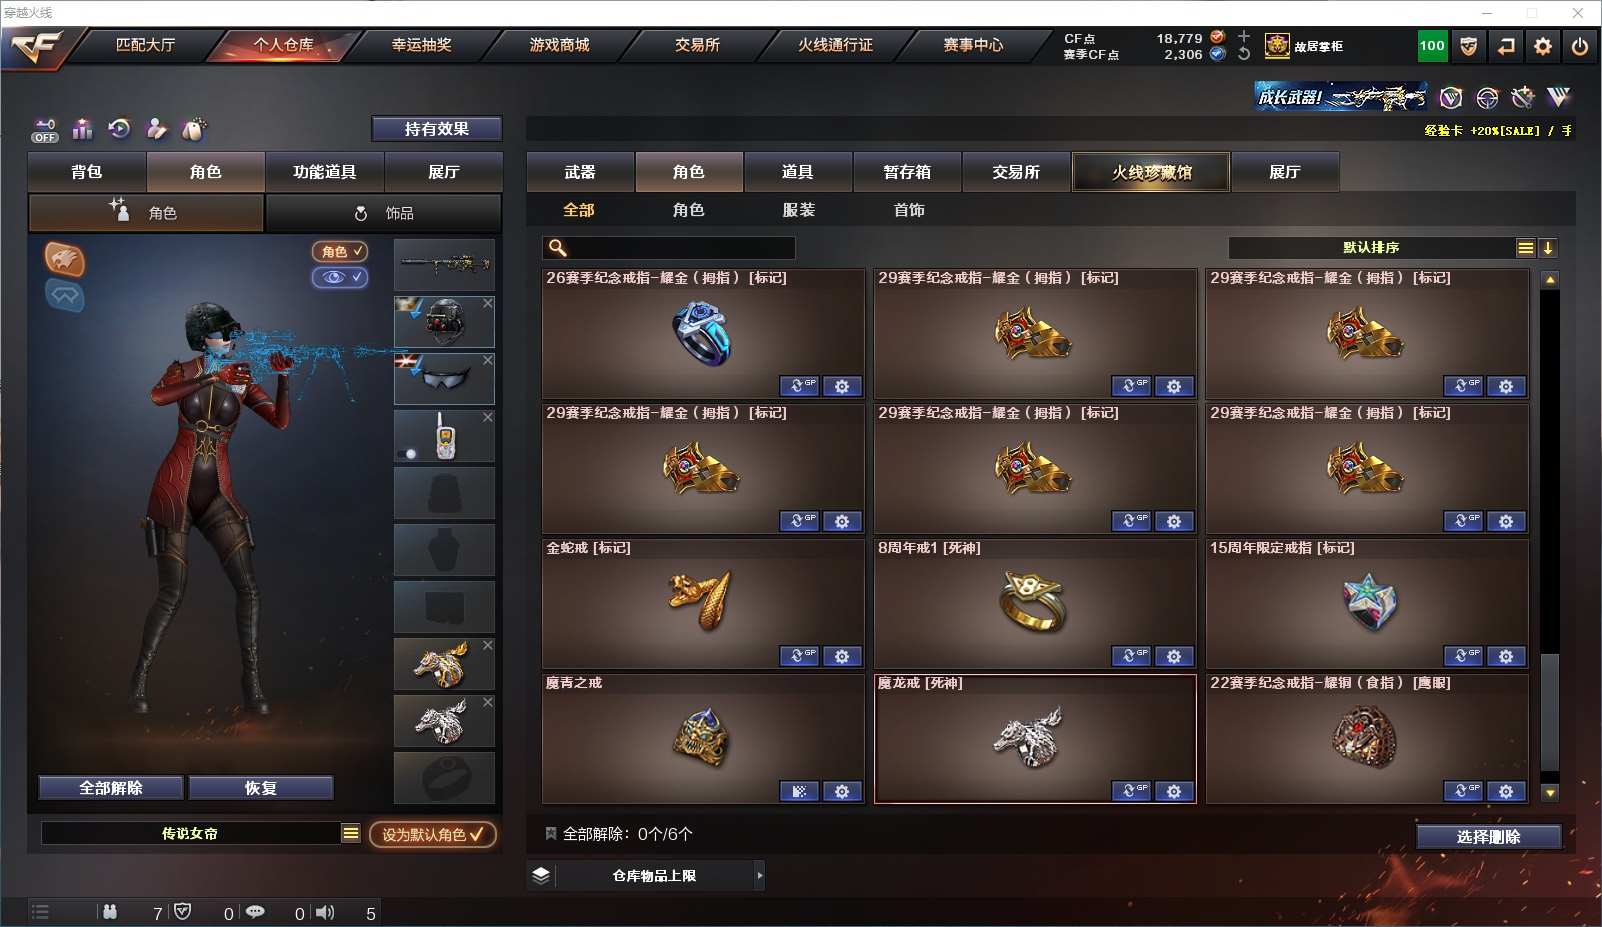Remove the equipped helmet with its X icon

pyautogui.click(x=488, y=303)
